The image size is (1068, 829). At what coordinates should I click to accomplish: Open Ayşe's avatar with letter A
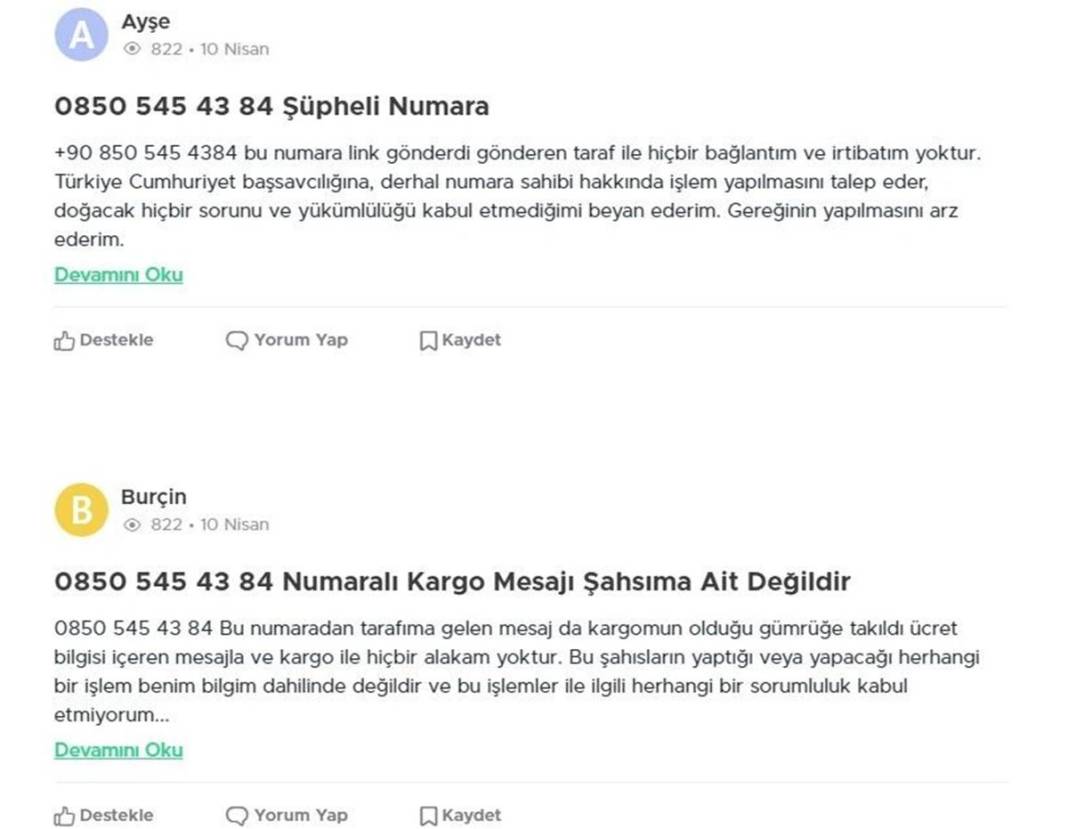[81, 34]
